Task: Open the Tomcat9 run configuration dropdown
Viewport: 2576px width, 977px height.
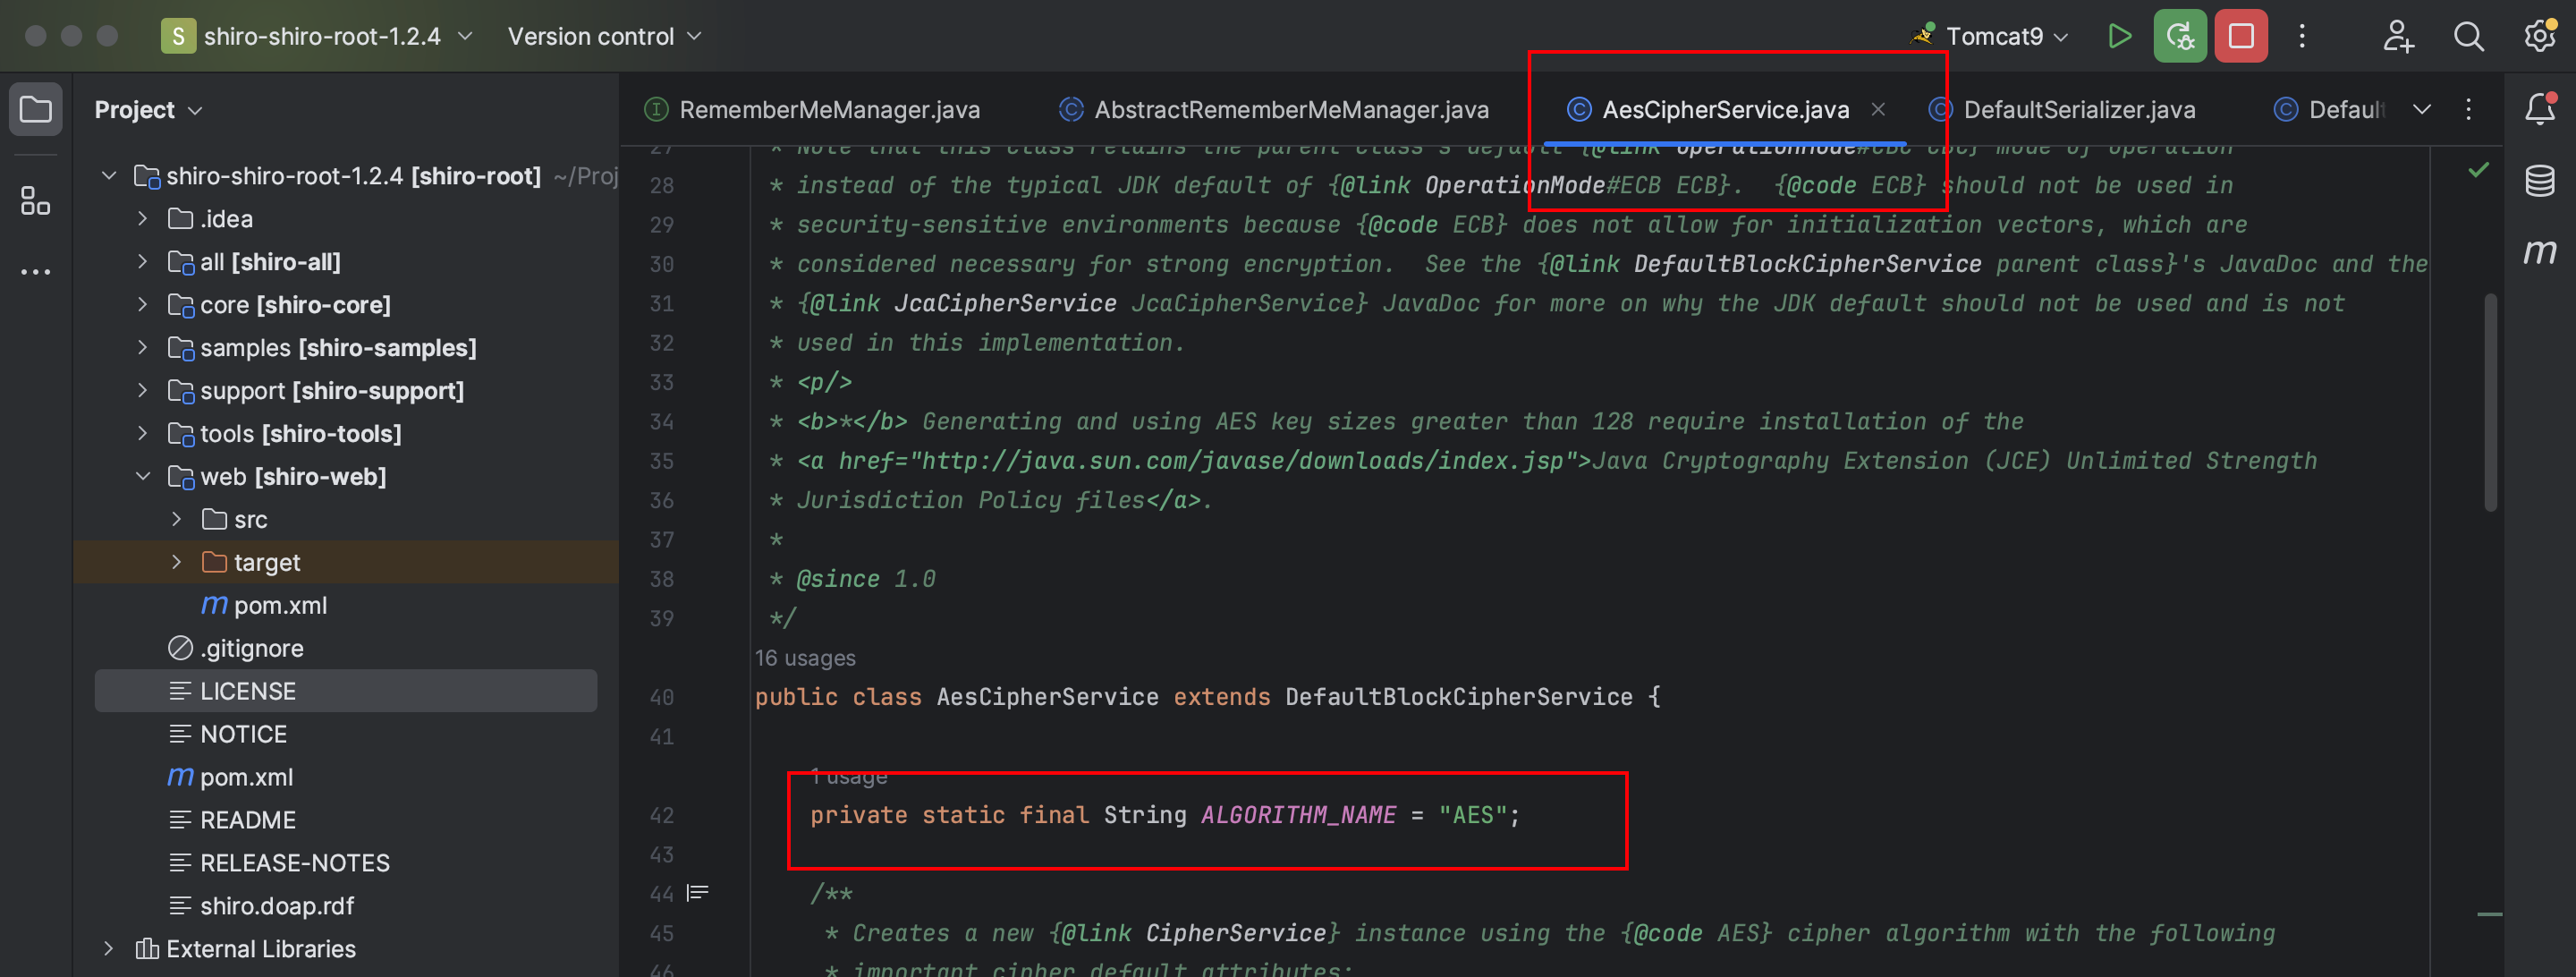Action: (x=1990, y=37)
